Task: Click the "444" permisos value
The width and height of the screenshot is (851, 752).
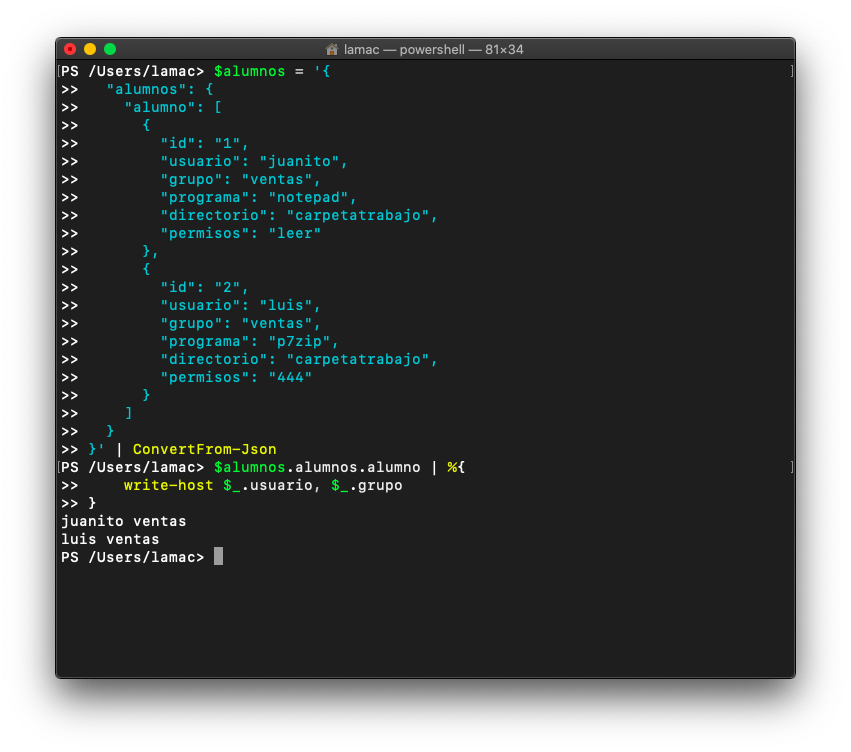Action: (290, 377)
